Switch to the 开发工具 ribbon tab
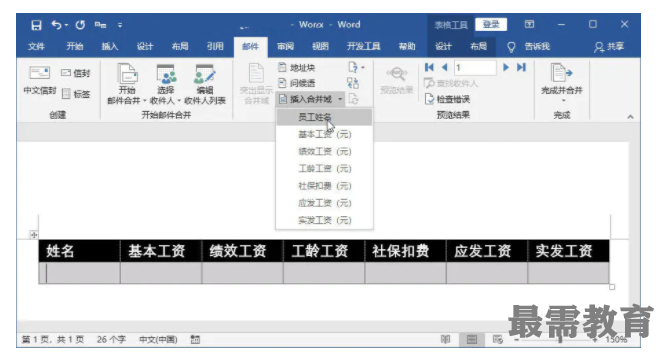Screen dimensions: 660x361 tap(363, 46)
